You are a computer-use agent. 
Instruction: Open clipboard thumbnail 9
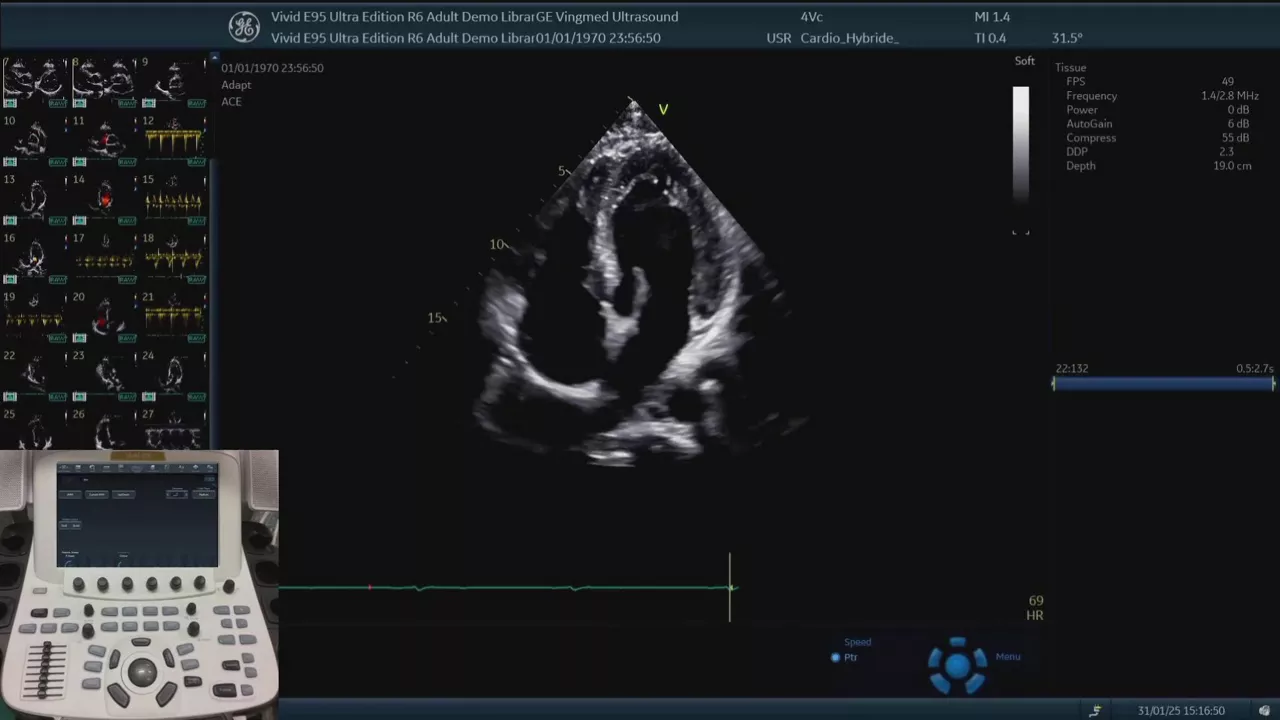click(174, 82)
